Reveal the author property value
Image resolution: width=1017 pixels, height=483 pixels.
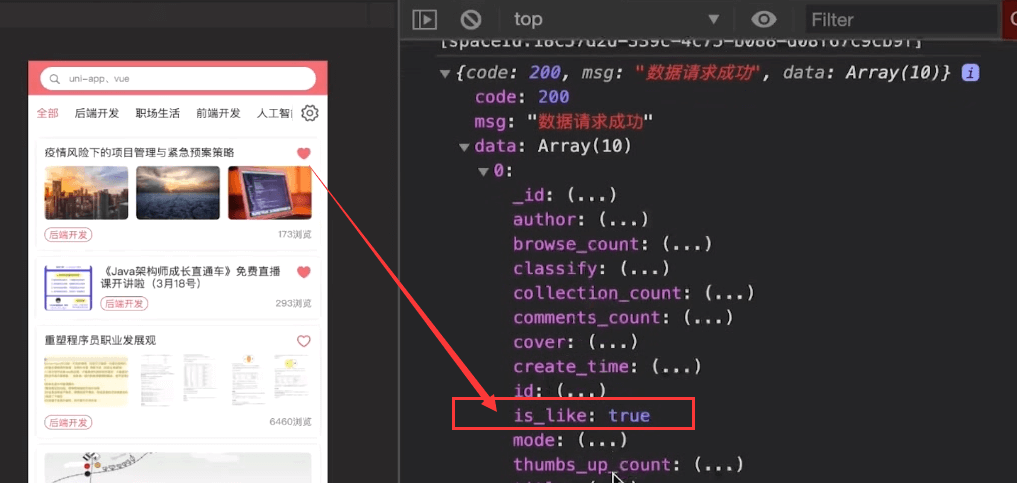click(623, 220)
